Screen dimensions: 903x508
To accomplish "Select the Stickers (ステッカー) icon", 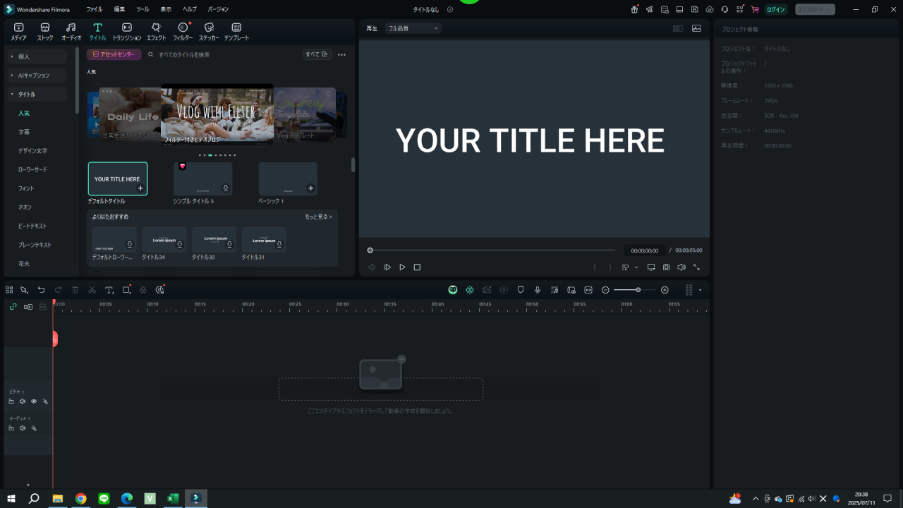I will click(x=208, y=31).
